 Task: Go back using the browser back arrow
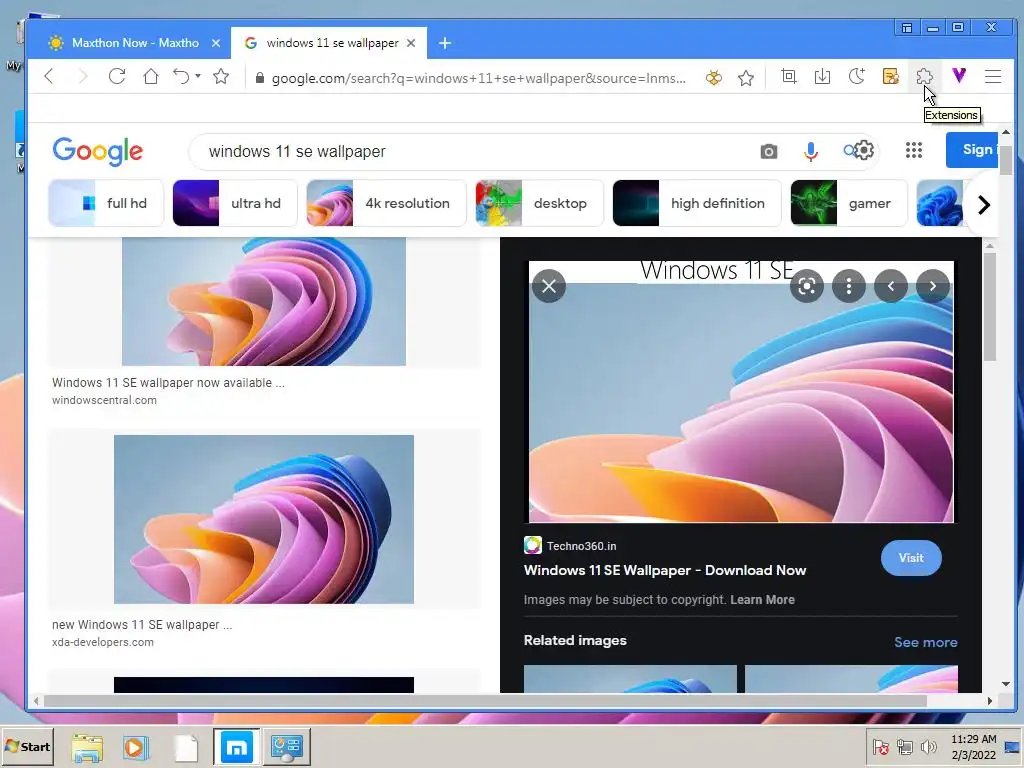pyautogui.click(x=49, y=76)
